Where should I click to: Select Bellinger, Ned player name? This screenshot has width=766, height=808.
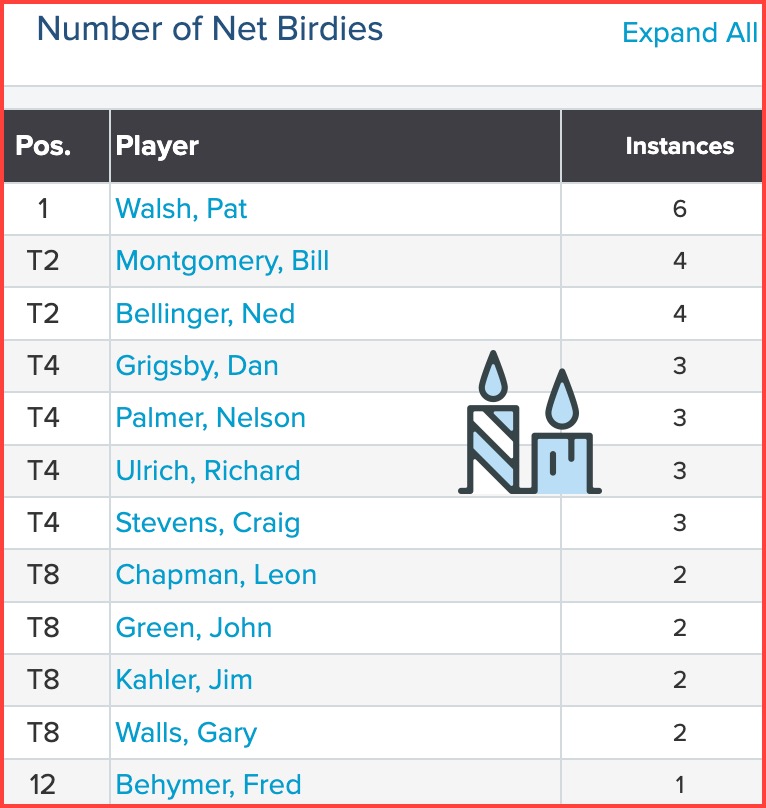point(205,314)
